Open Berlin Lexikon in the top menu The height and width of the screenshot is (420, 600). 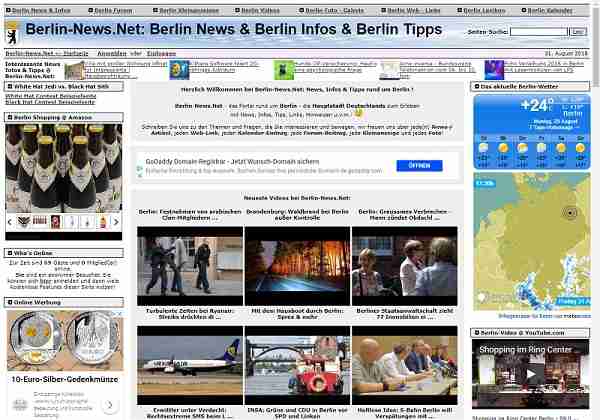(484, 10)
